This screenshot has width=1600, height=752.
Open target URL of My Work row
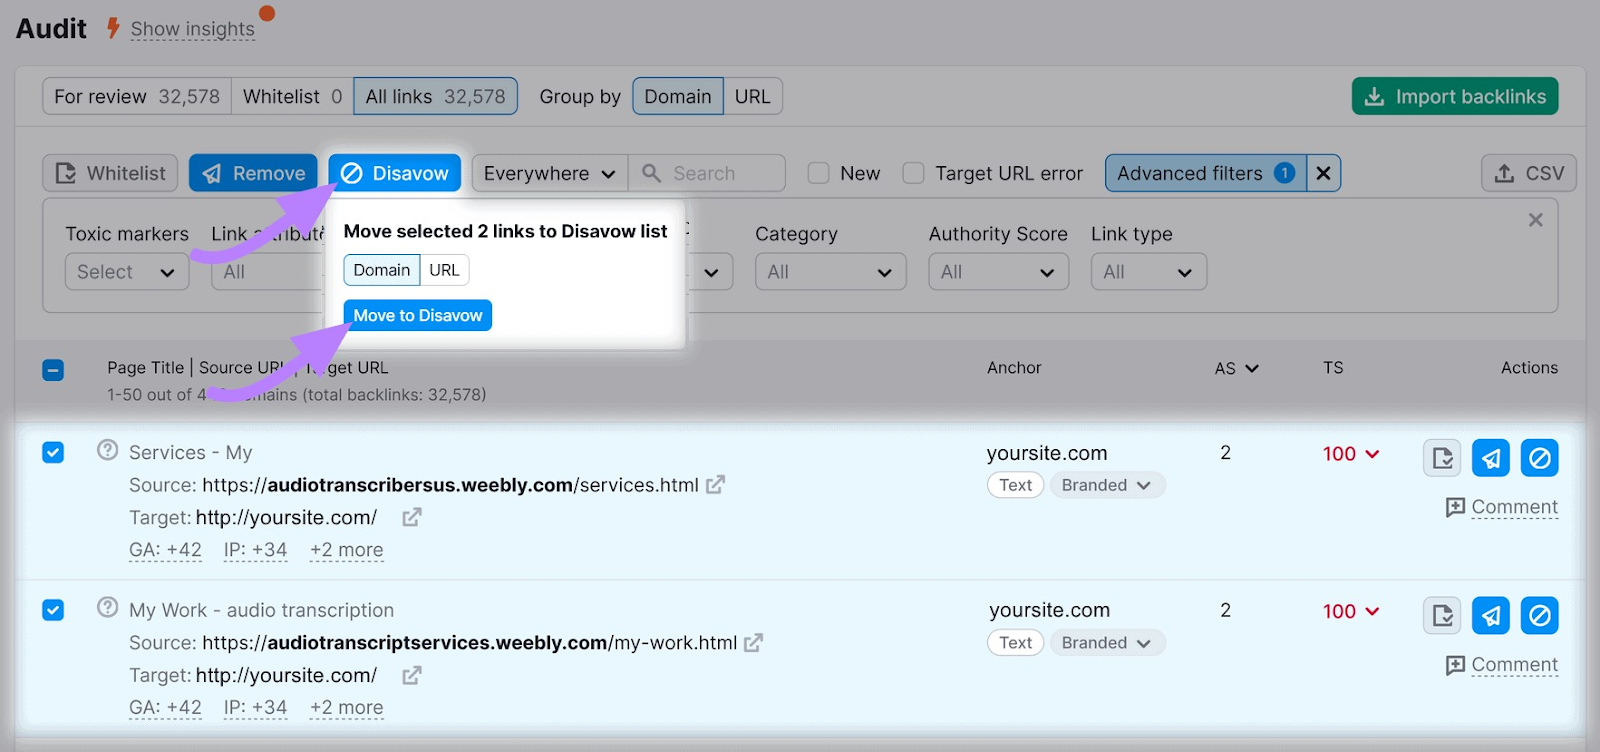click(412, 675)
